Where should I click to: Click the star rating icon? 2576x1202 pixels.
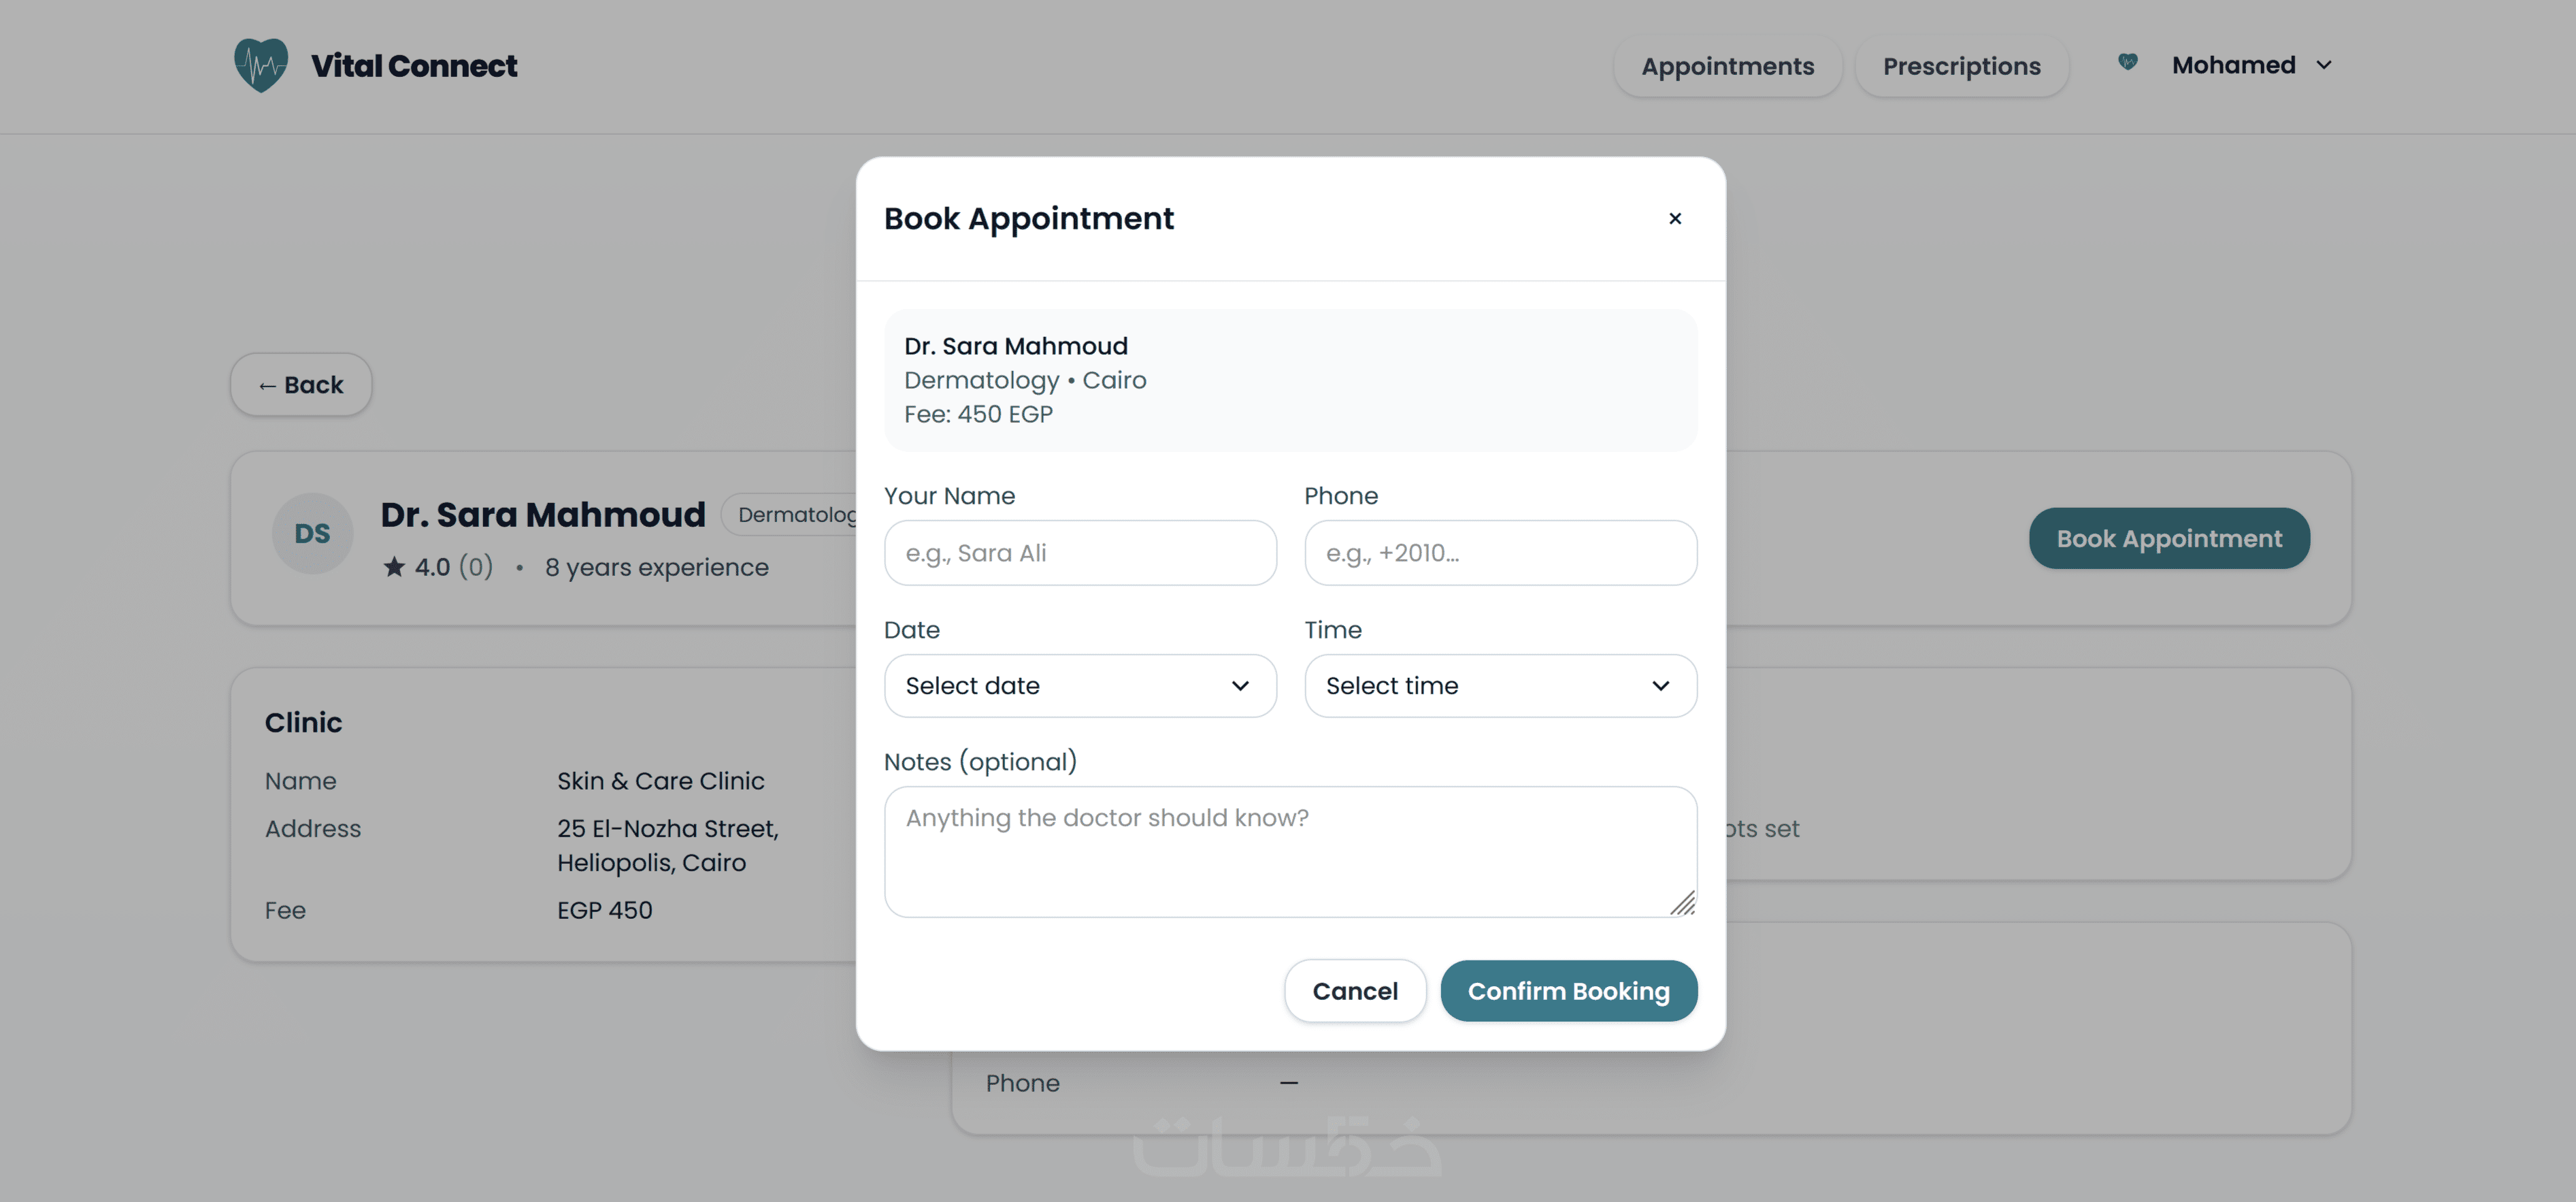click(x=394, y=567)
